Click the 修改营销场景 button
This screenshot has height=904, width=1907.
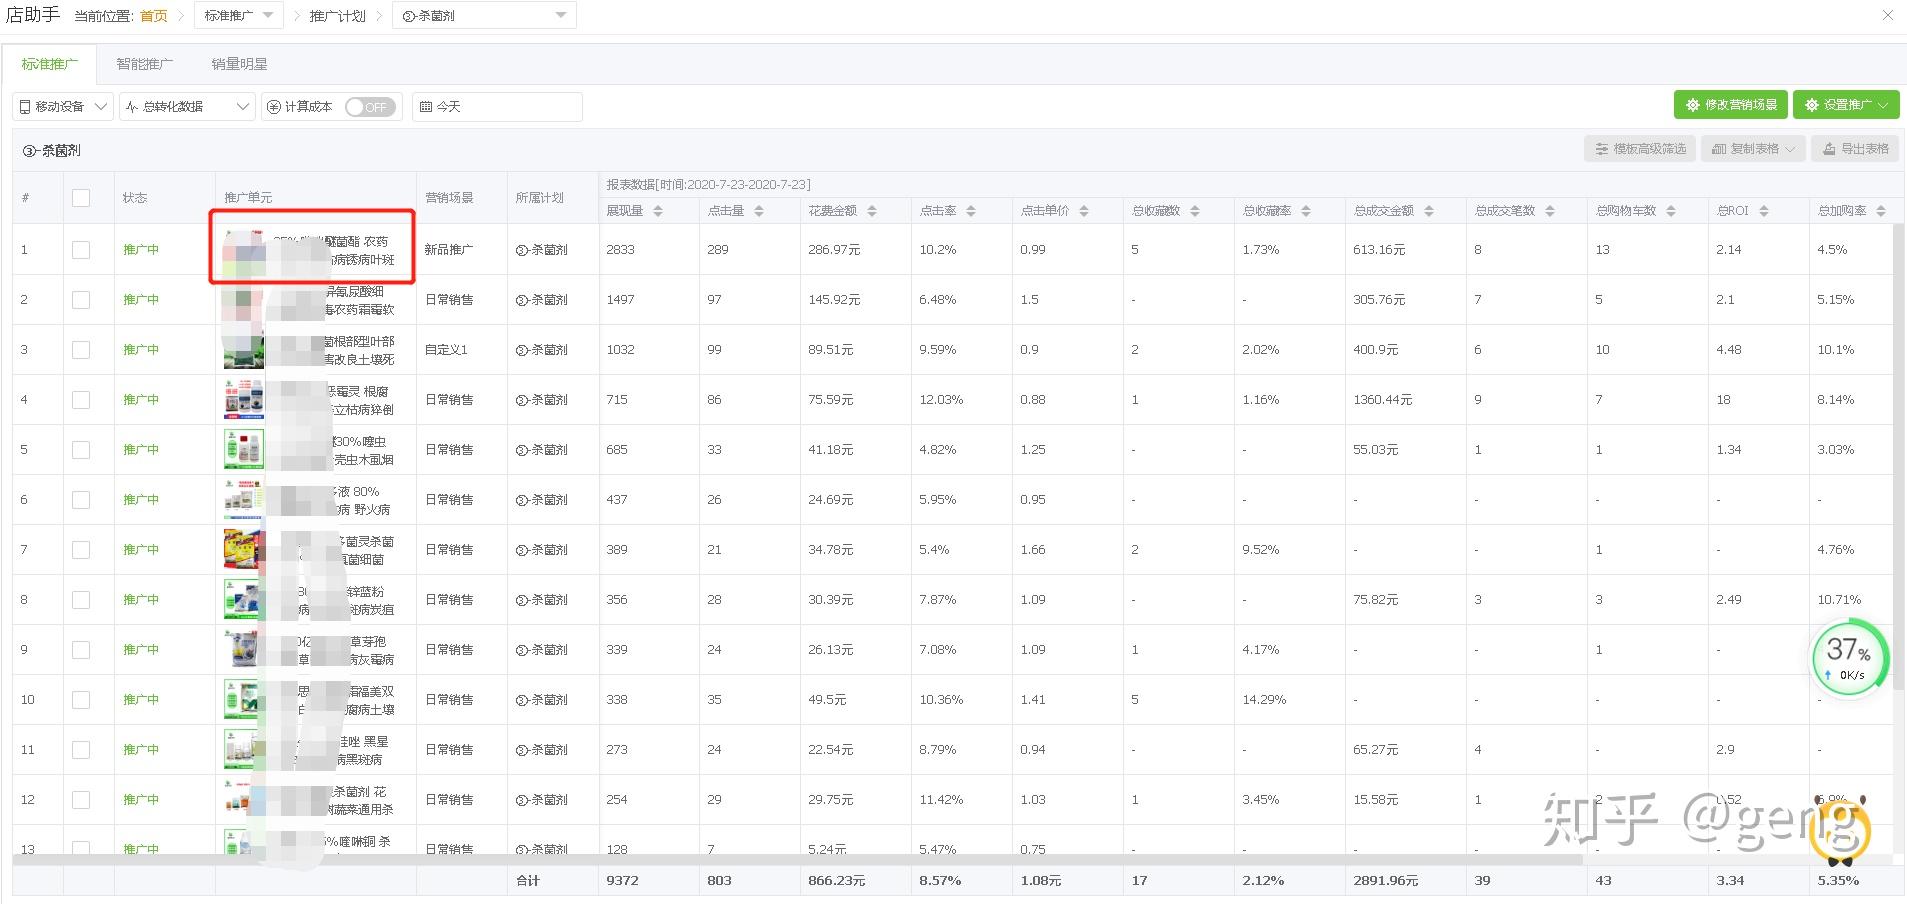click(x=1730, y=105)
